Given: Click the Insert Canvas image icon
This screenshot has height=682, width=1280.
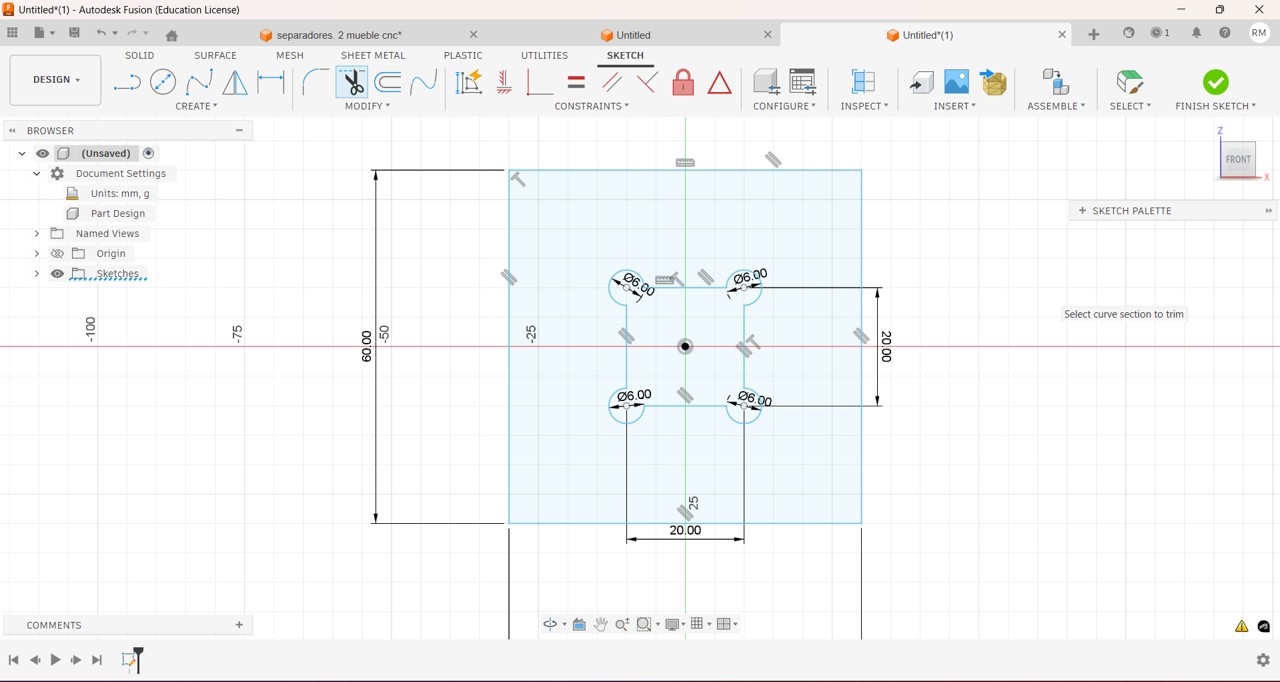Looking at the screenshot, I should tap(957, 82).
